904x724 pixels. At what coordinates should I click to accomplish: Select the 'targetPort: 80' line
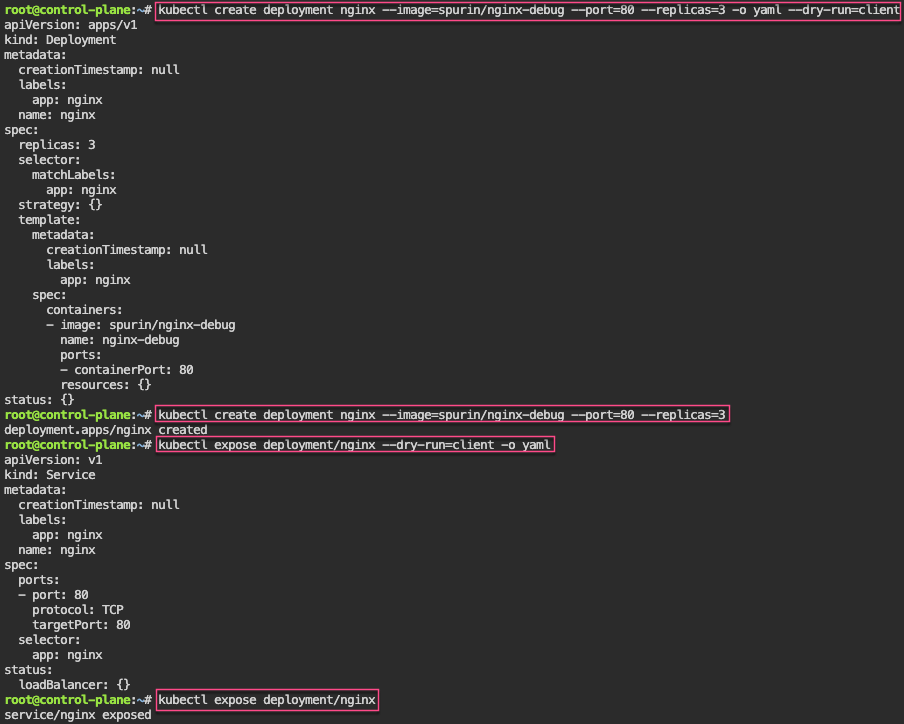click(x=81, y=625)
